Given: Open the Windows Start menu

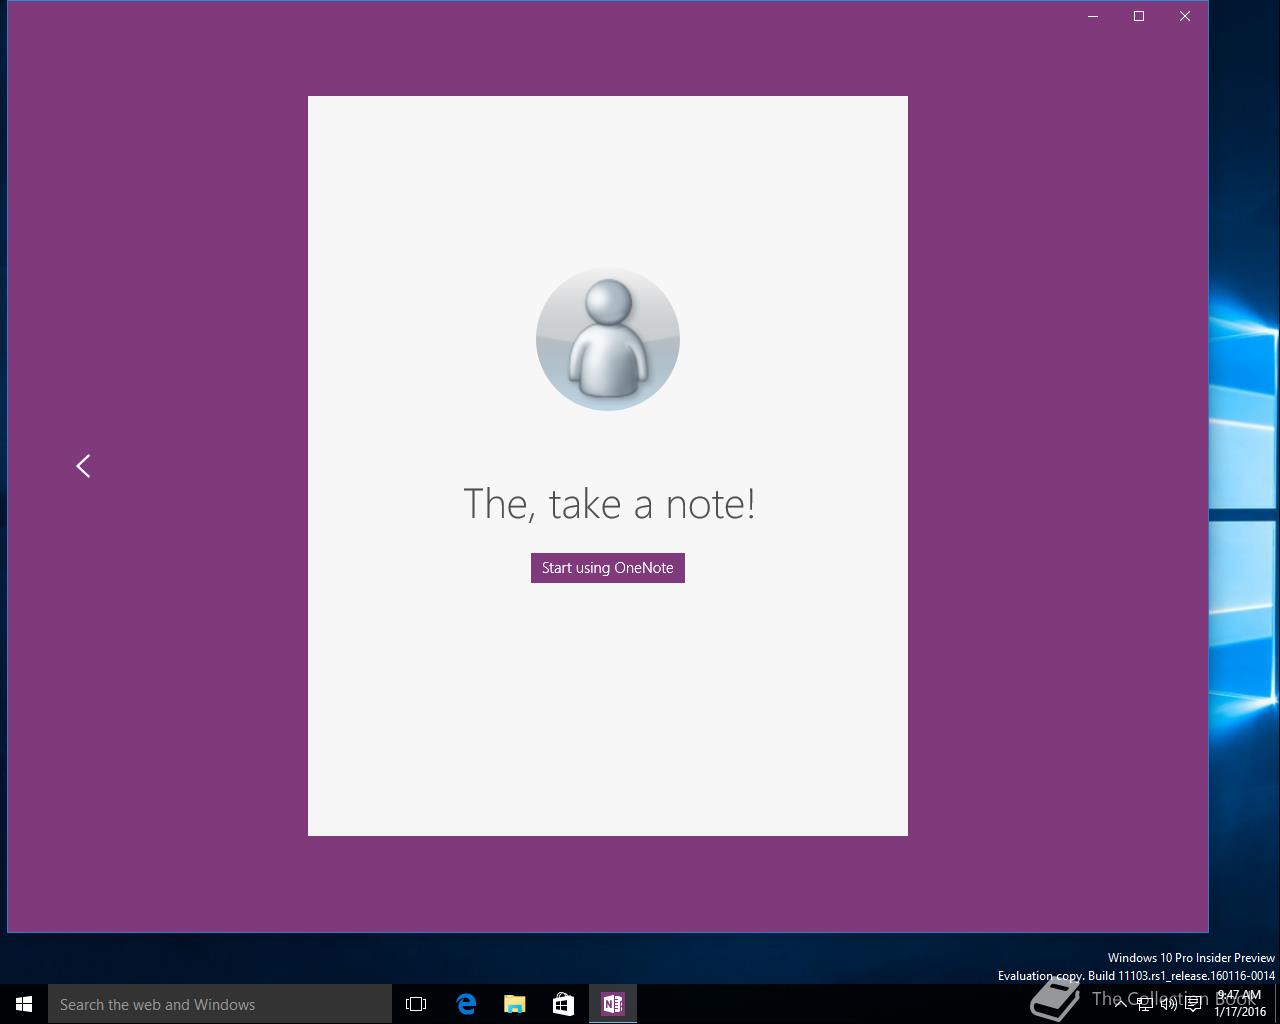Looking at the screenshot, I should coord(24,1004).
